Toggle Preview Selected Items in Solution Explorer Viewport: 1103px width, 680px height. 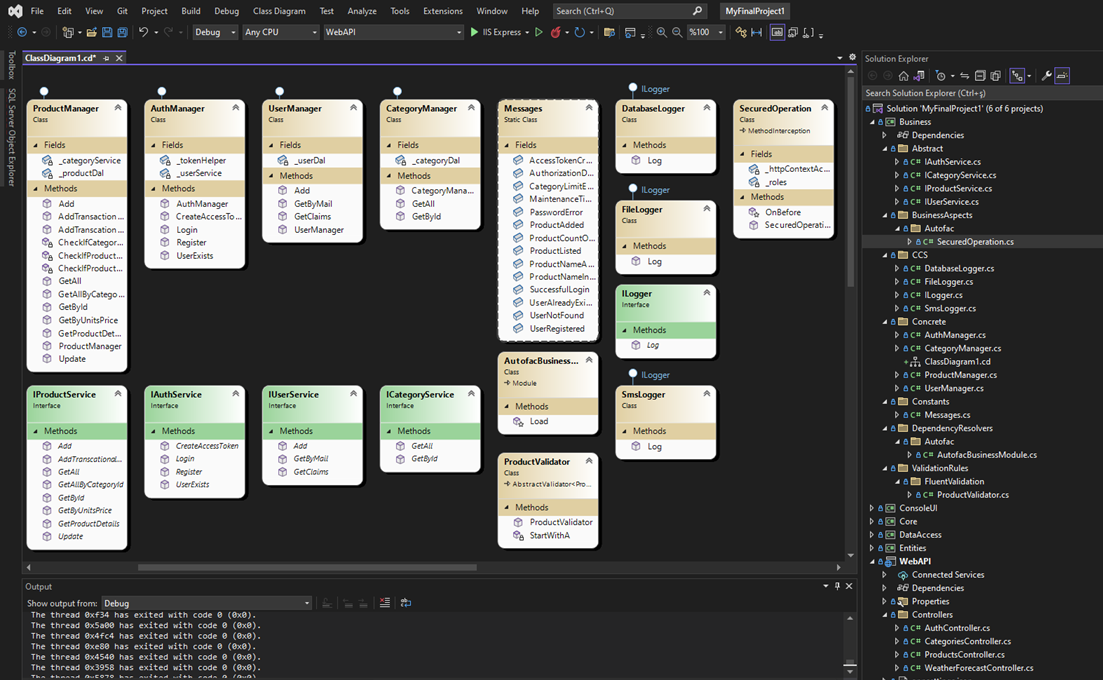pos(1062,76)
